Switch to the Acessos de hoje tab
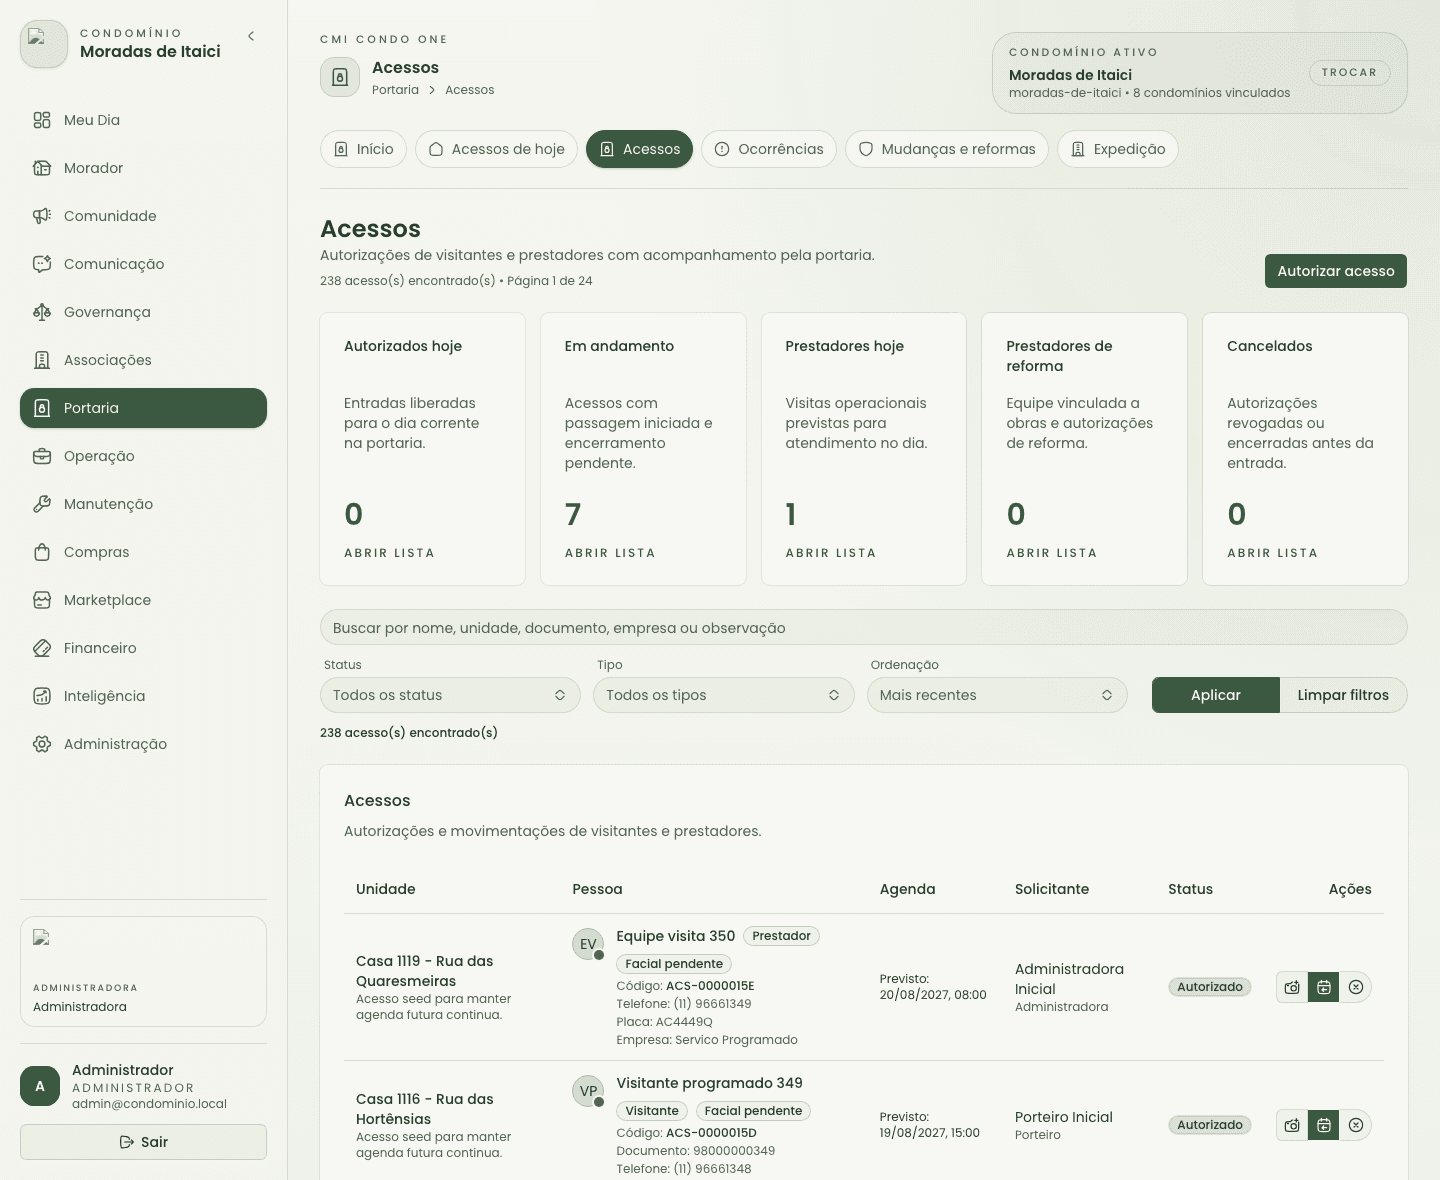Image resolution: width=1440 pixels, height=1180 pixels. pyautogui.click(x=497, y=149)
